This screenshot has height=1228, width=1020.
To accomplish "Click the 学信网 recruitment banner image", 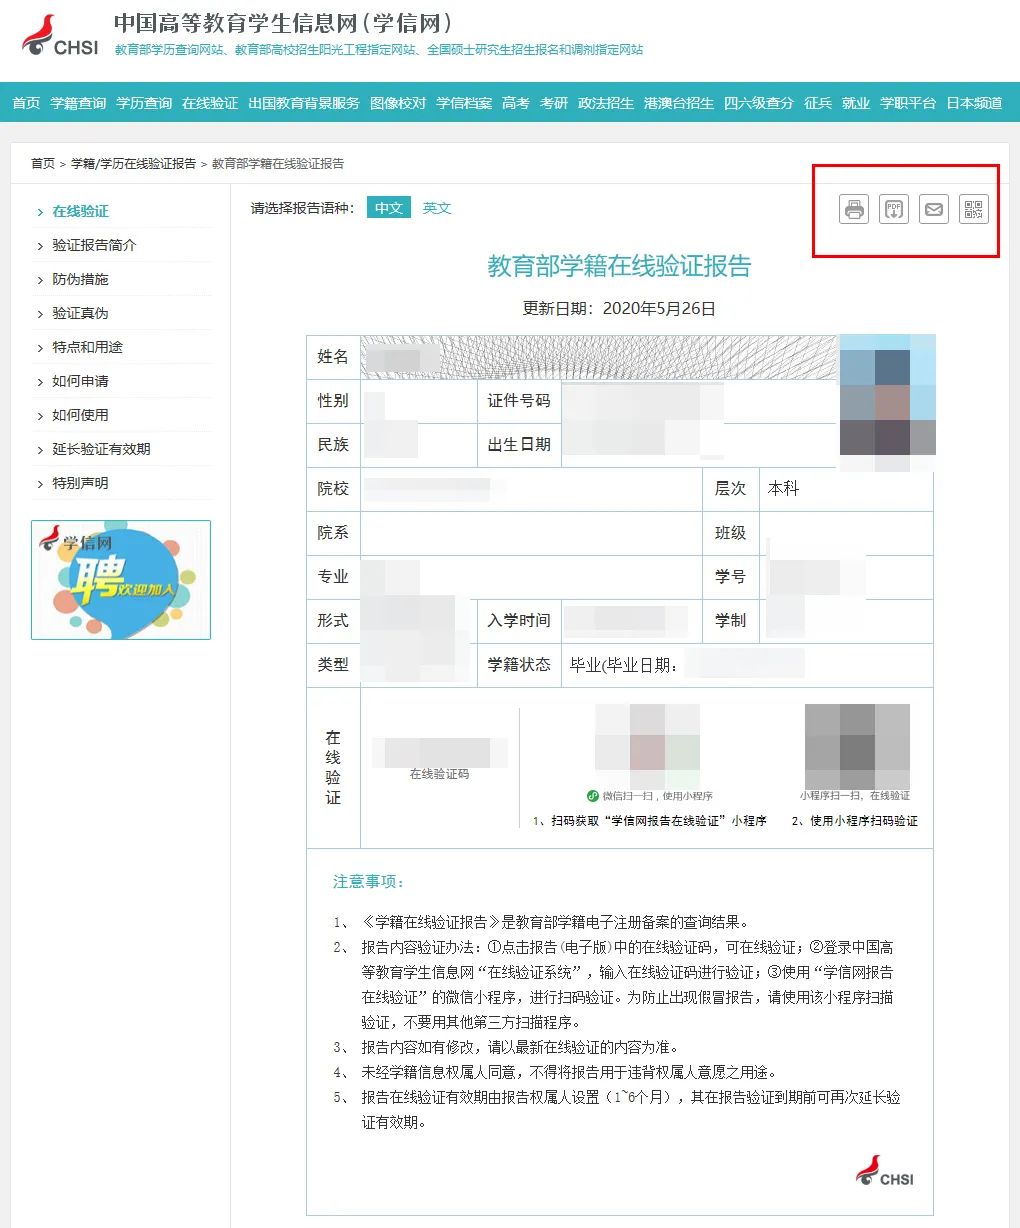I will 121,579.
